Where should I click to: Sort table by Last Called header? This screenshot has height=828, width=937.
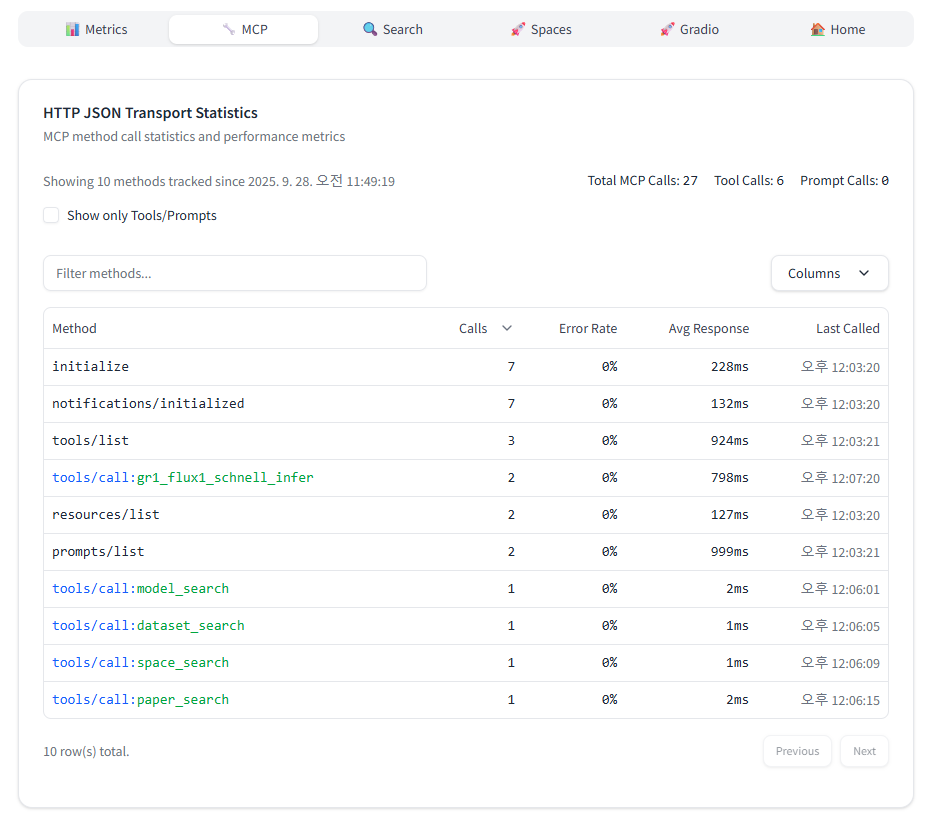point(847,329)
